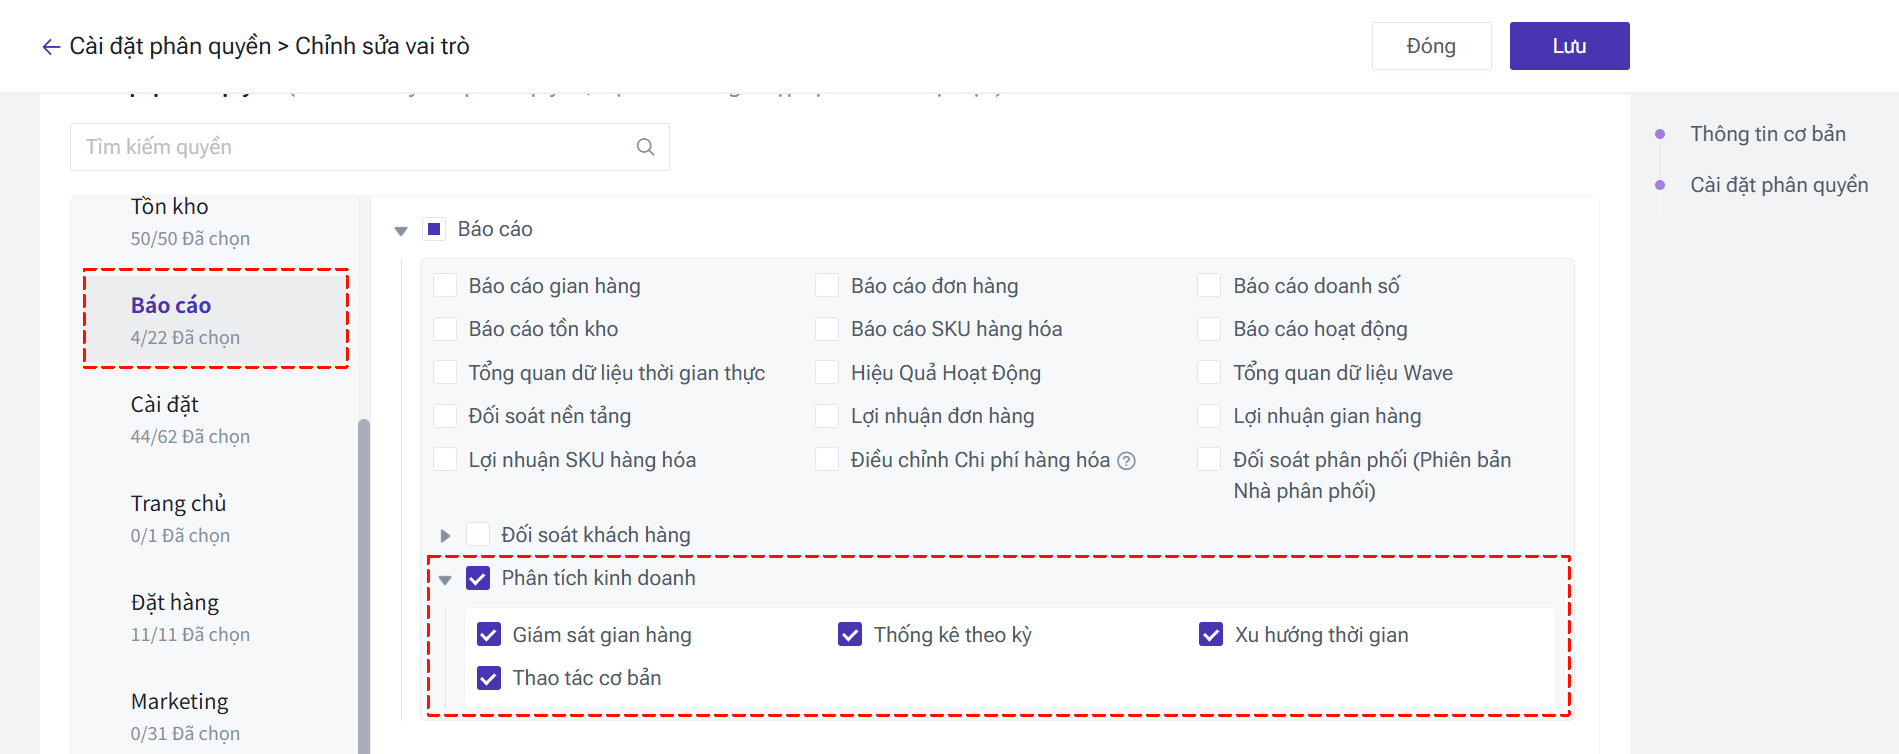1899x754 pixels.
Task: Jump to Thông tin cơ bản anchor
Action: coord(1767,134)
